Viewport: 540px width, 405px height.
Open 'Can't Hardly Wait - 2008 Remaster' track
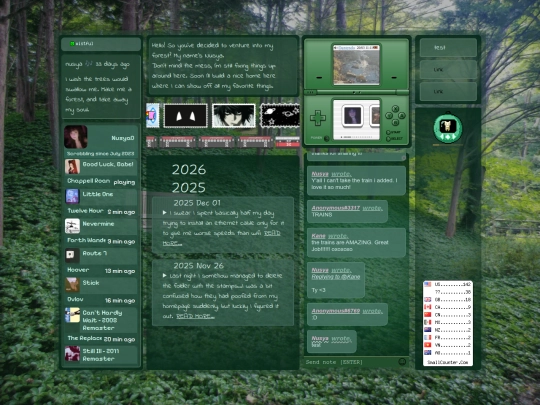tap(102, 320)
